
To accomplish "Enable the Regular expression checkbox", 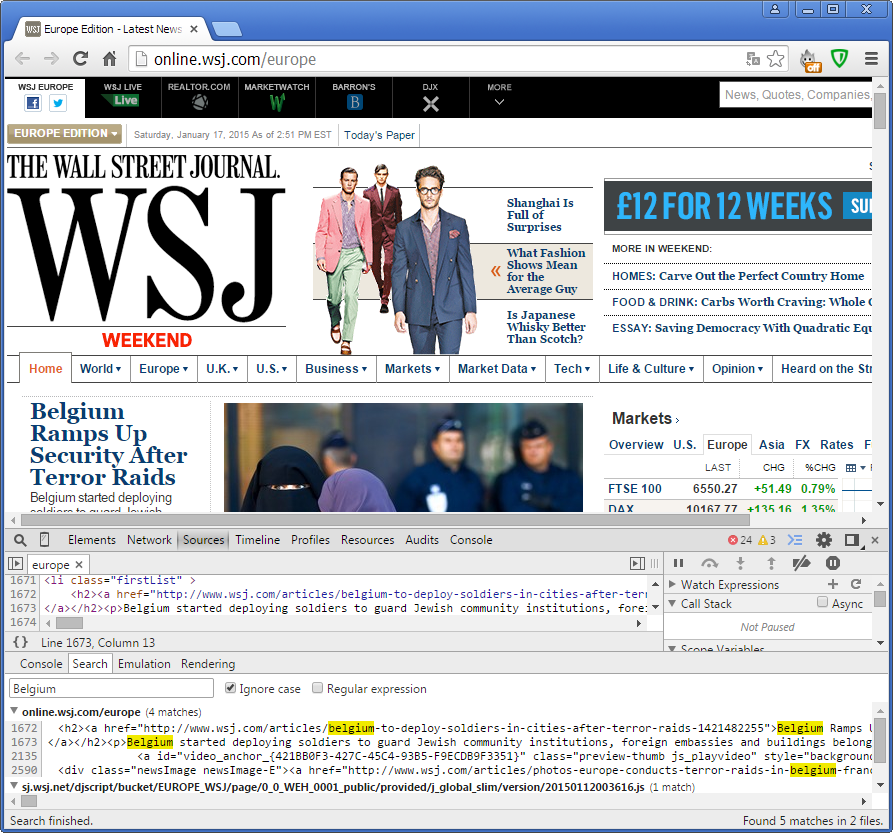I will (x=317, y=688).
